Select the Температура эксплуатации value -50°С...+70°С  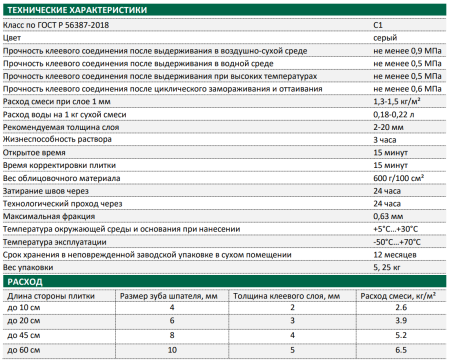coord(397,242)
